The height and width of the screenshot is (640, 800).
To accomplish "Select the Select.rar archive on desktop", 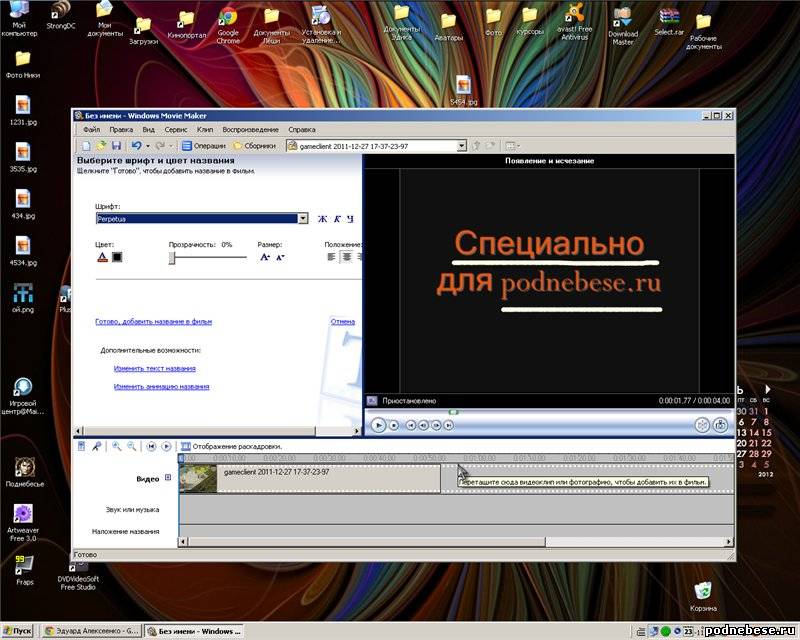I will tap(669, 22).
